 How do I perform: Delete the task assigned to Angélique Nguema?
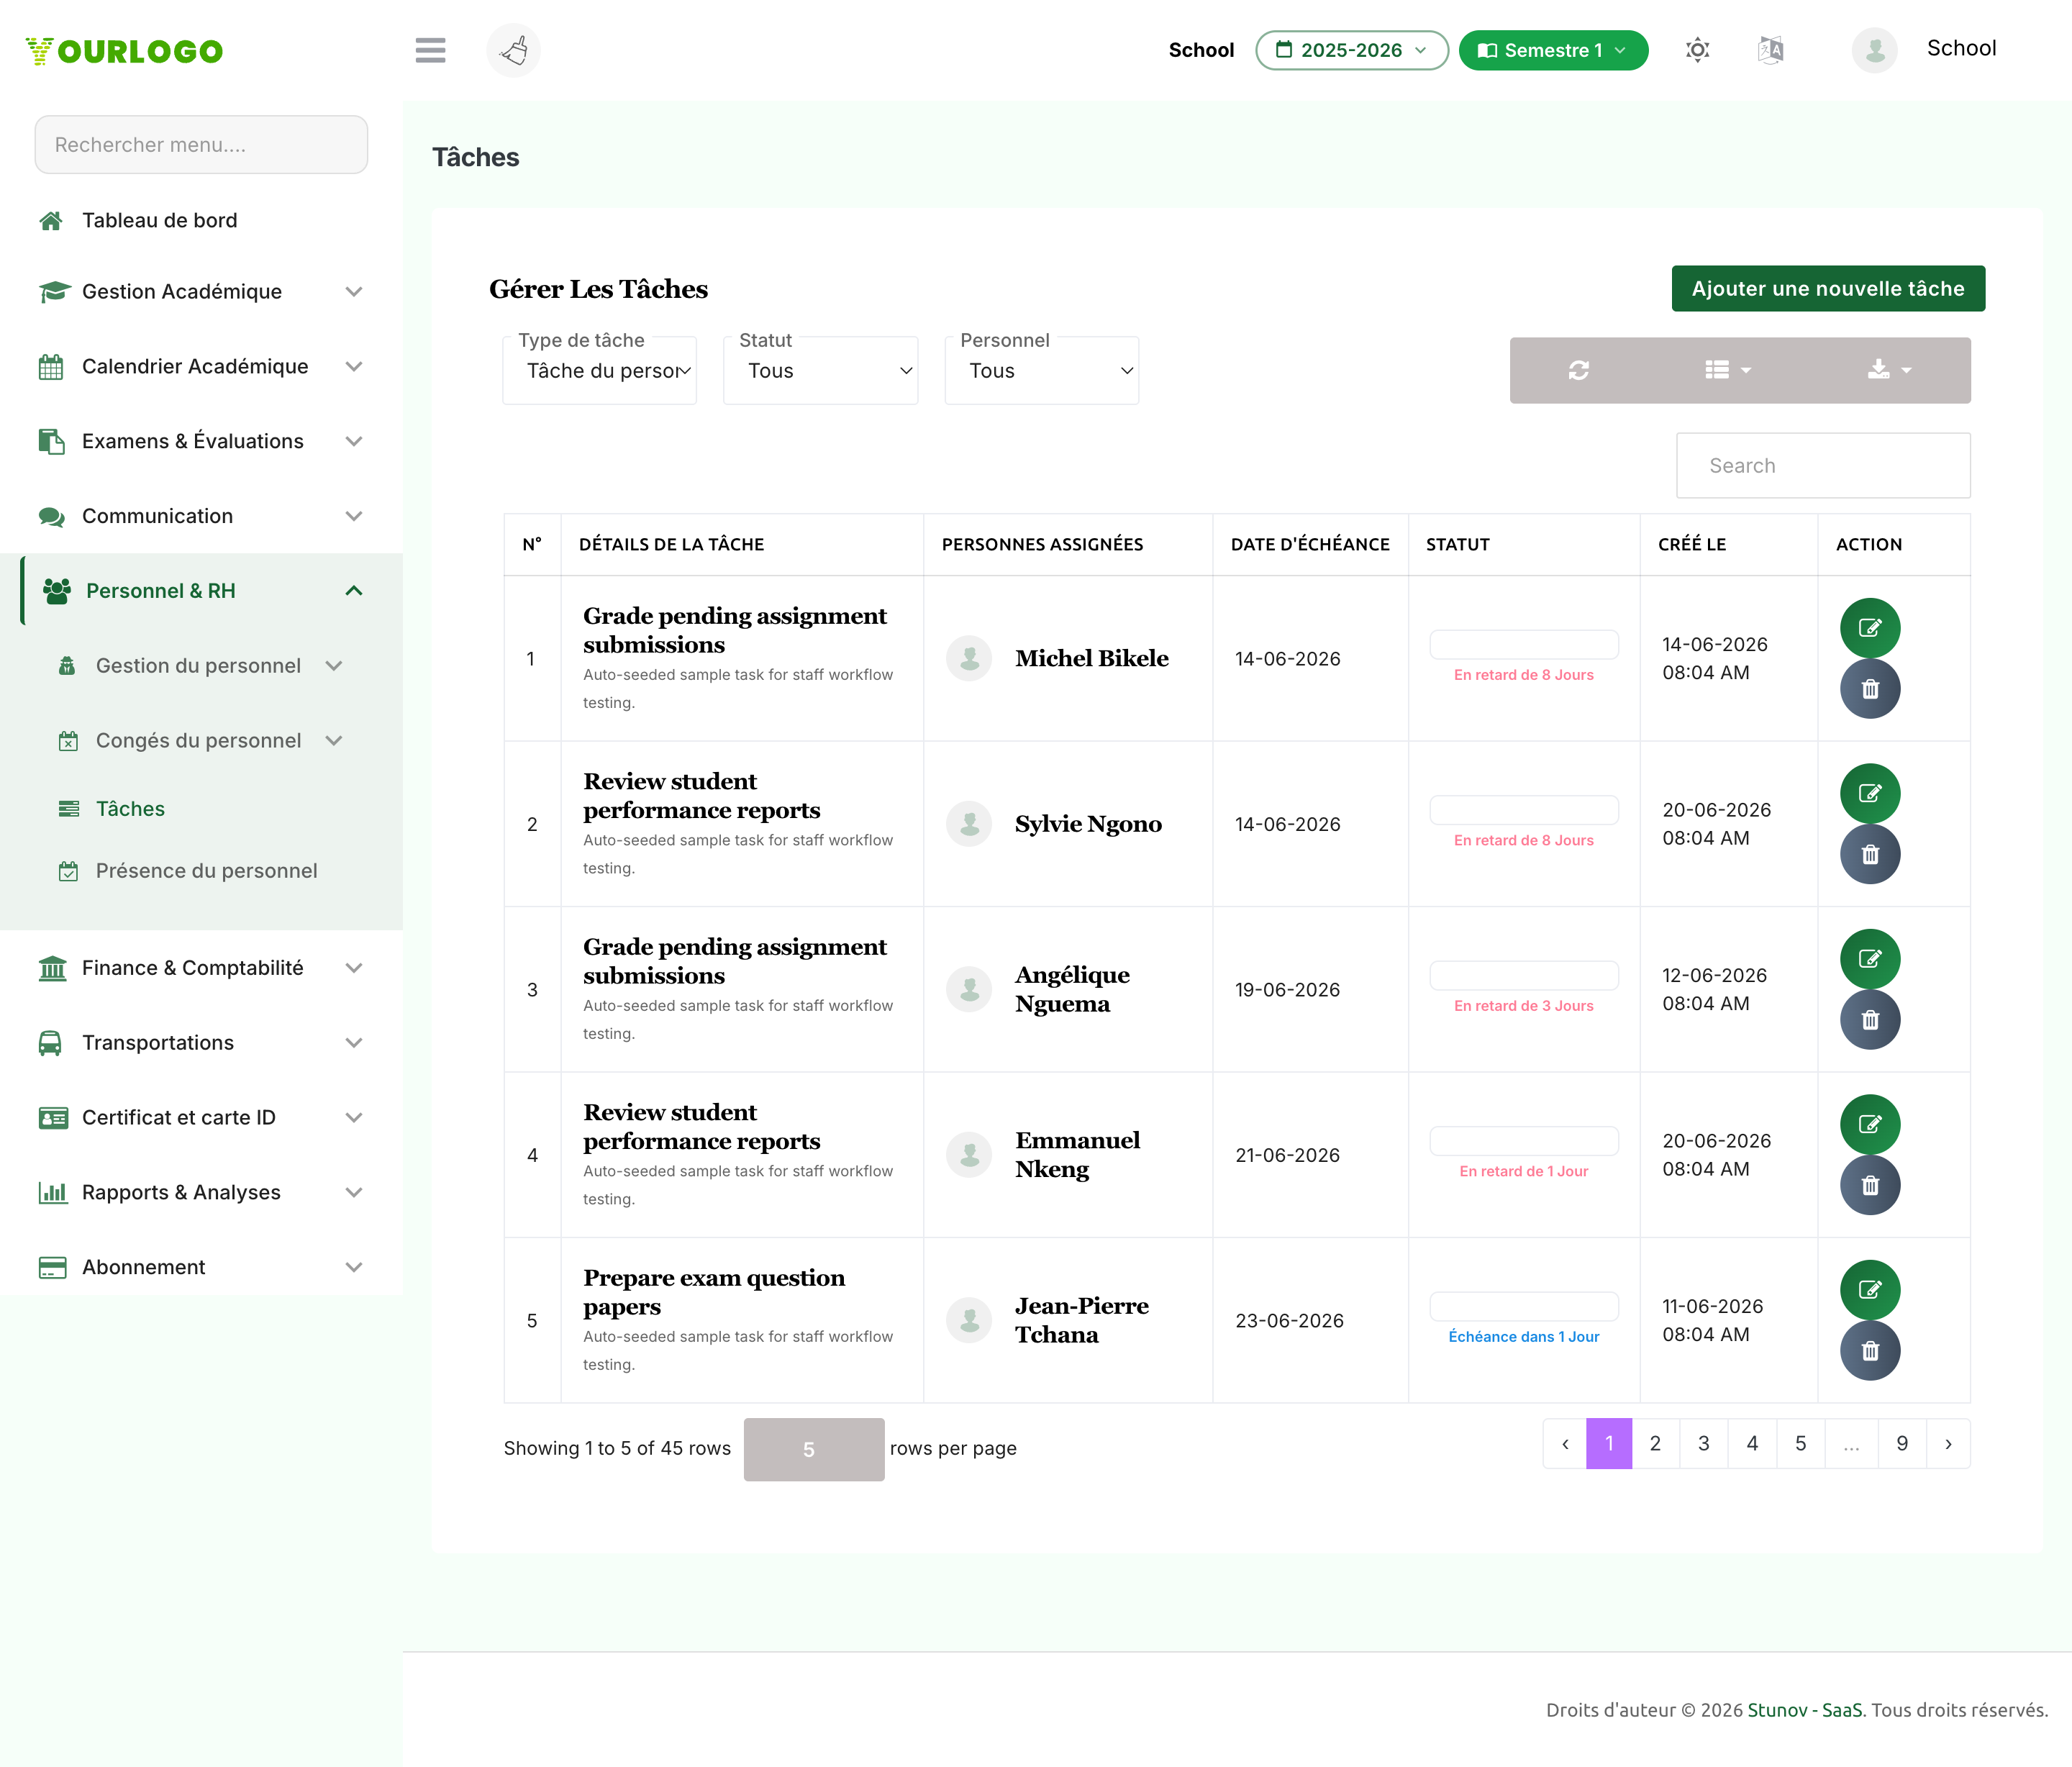pos(1869,1020)
